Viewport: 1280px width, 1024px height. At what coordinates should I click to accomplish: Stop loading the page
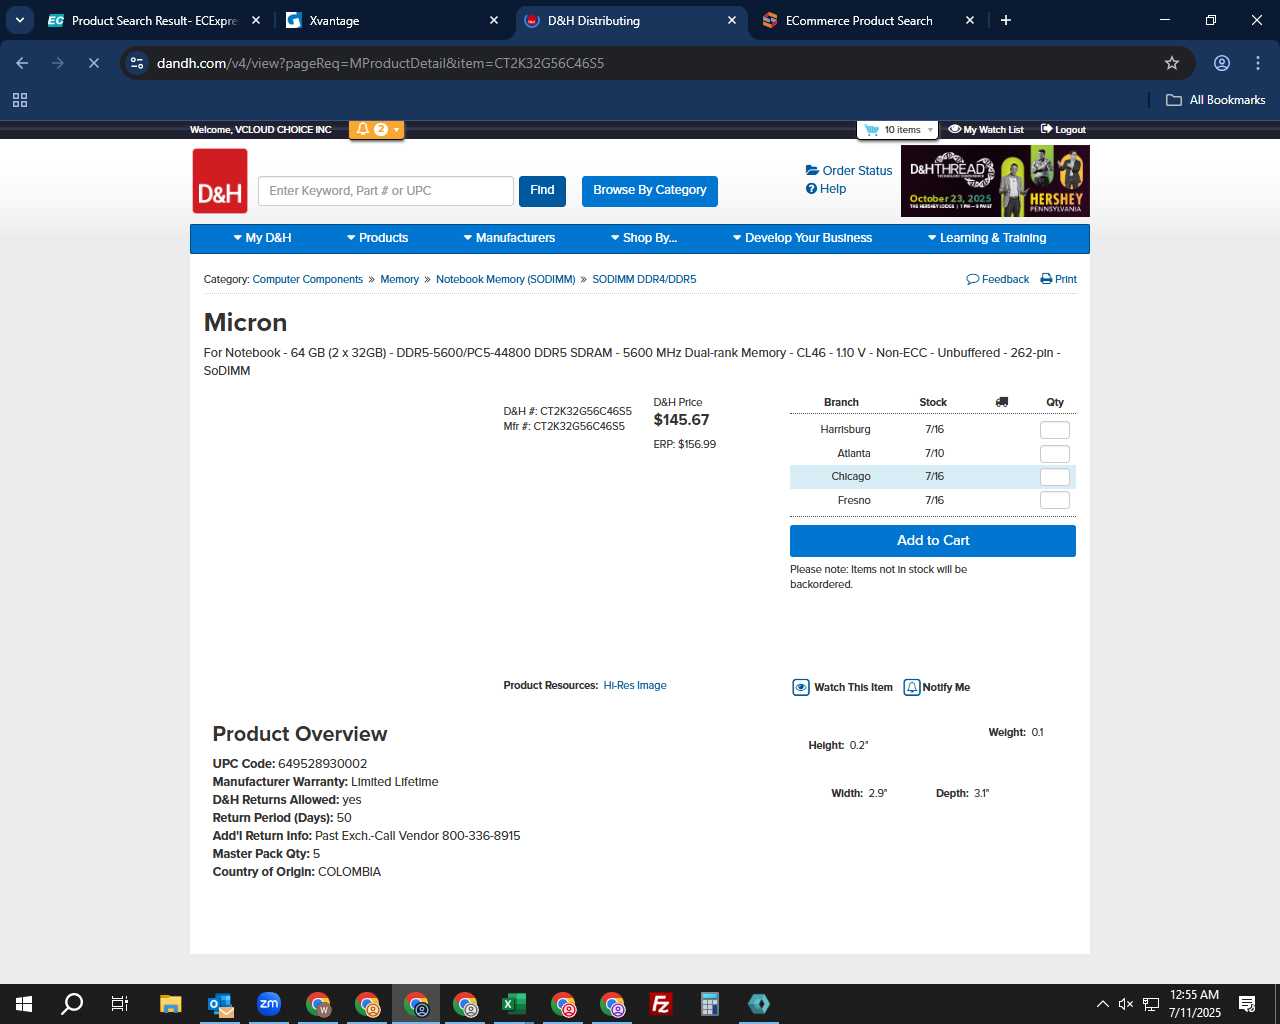94,63
